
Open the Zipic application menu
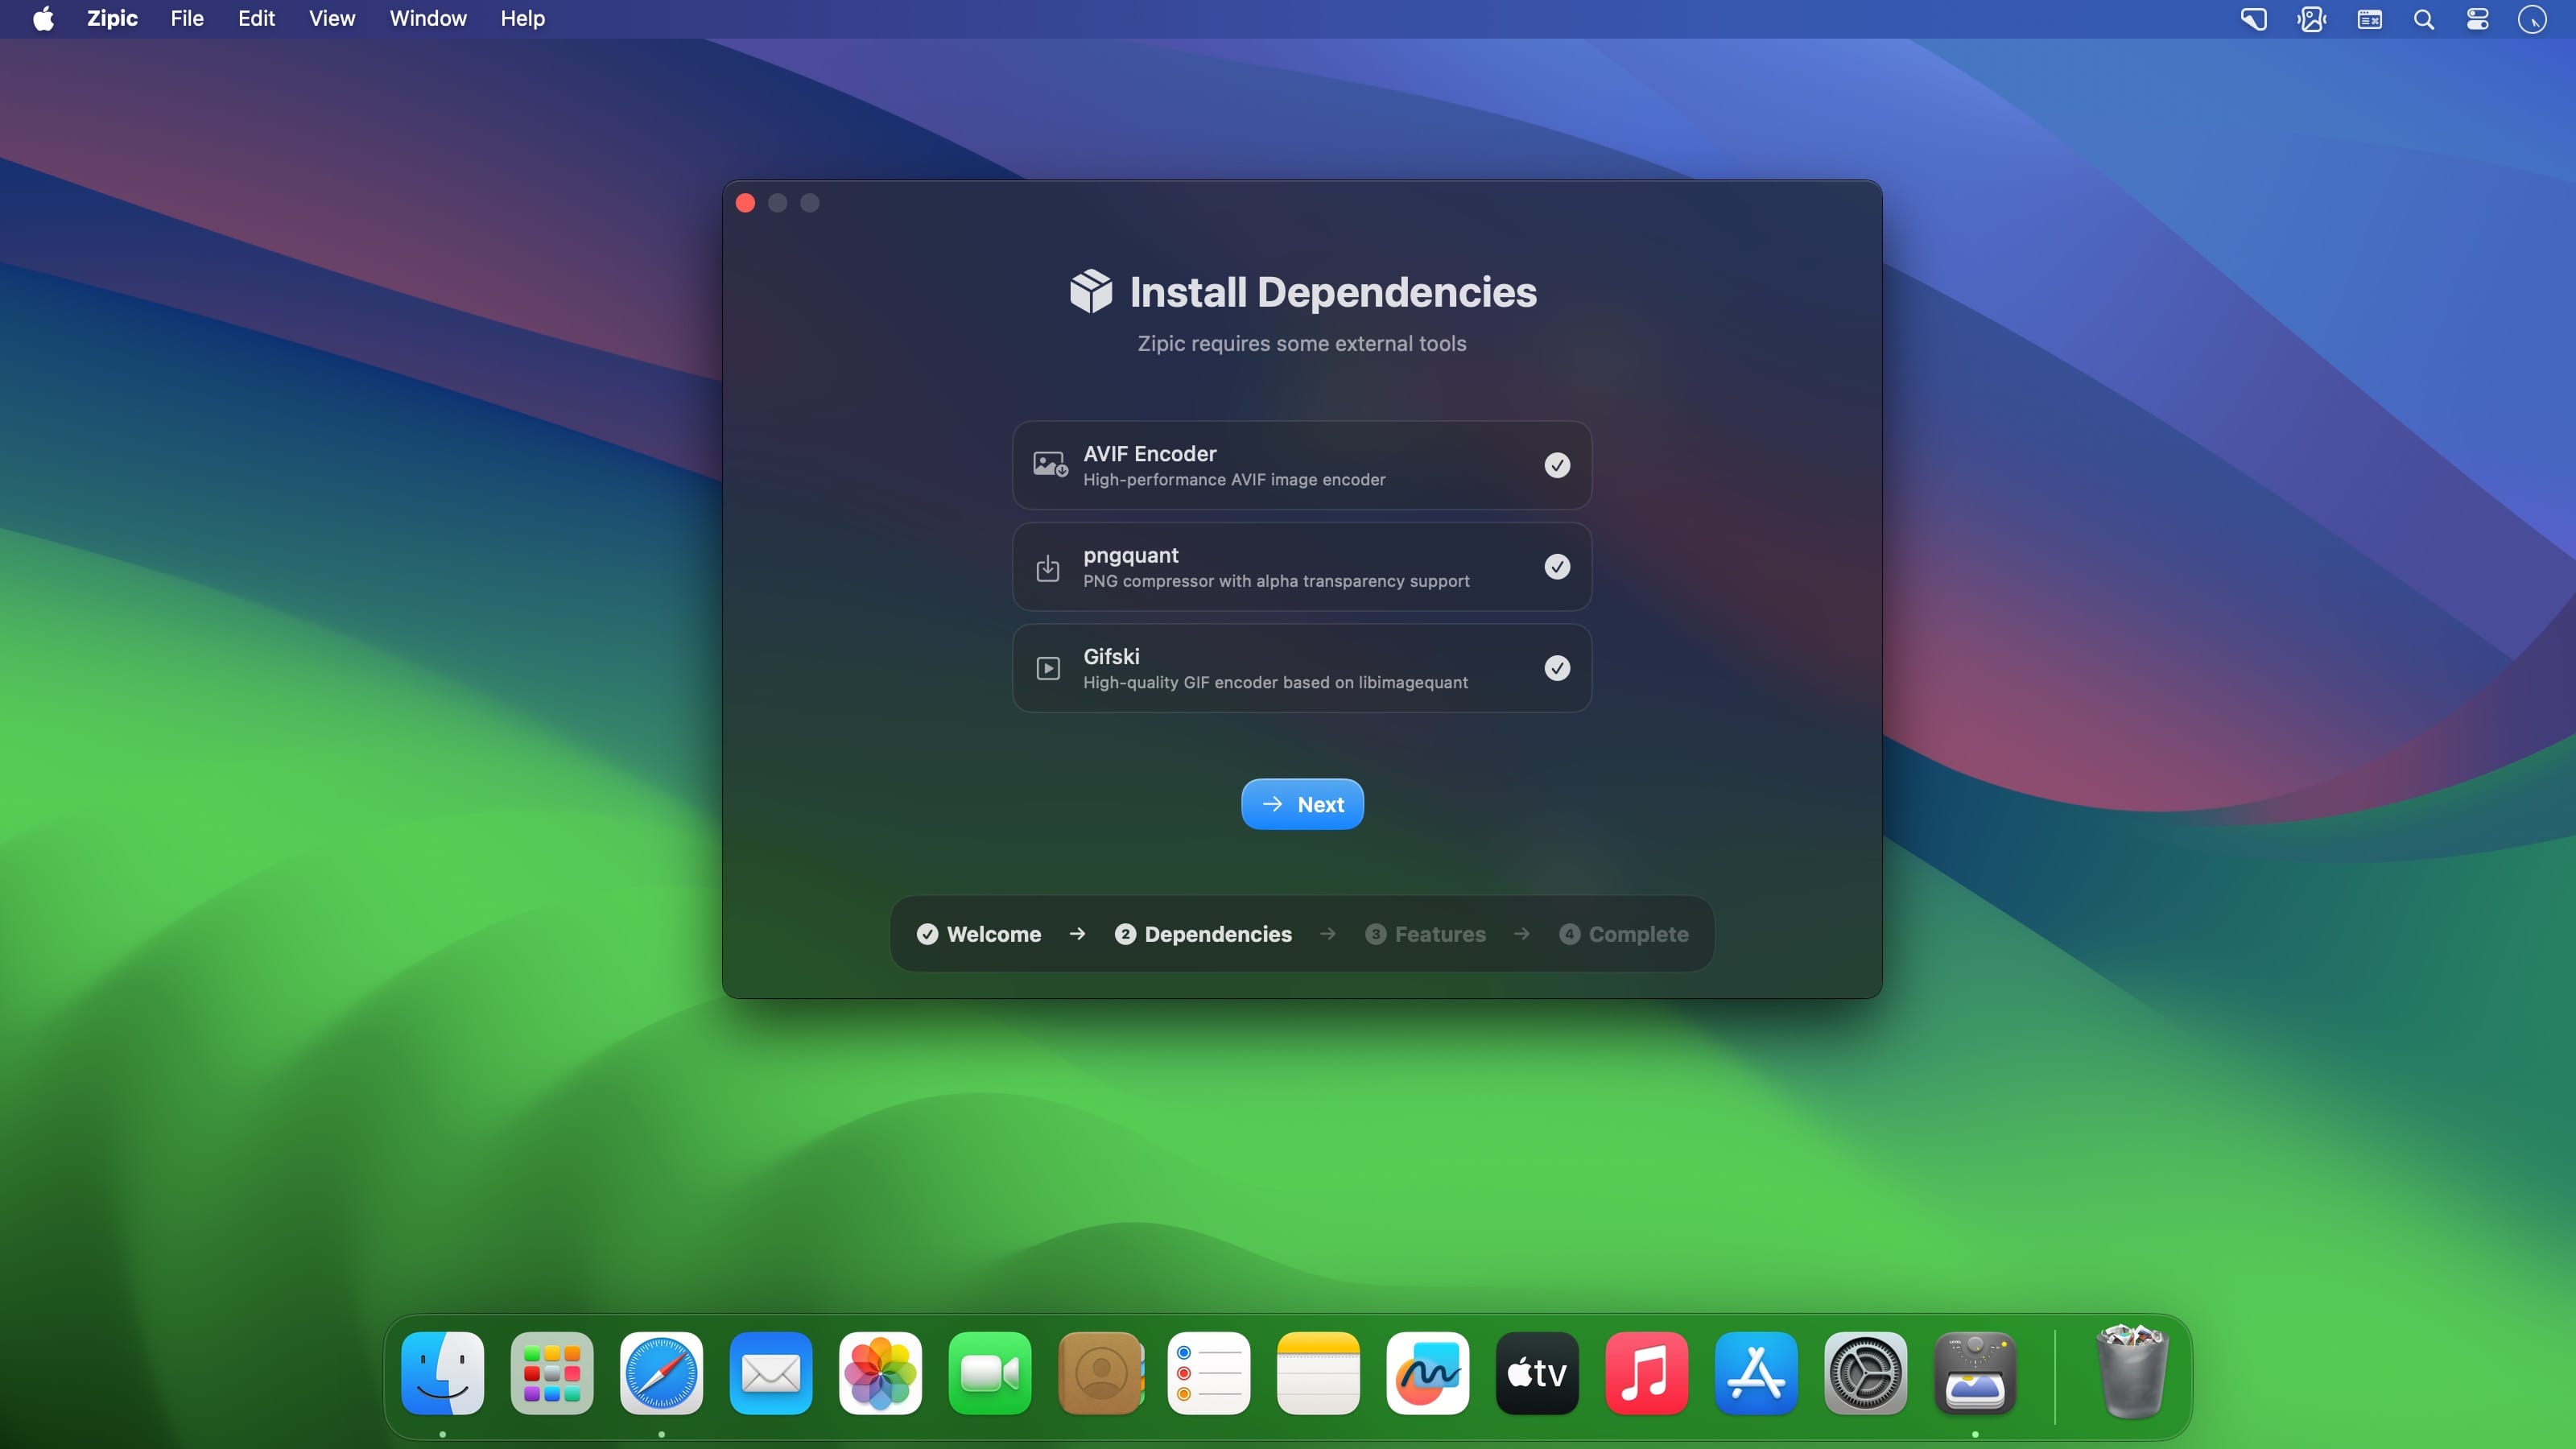[111, 19]
